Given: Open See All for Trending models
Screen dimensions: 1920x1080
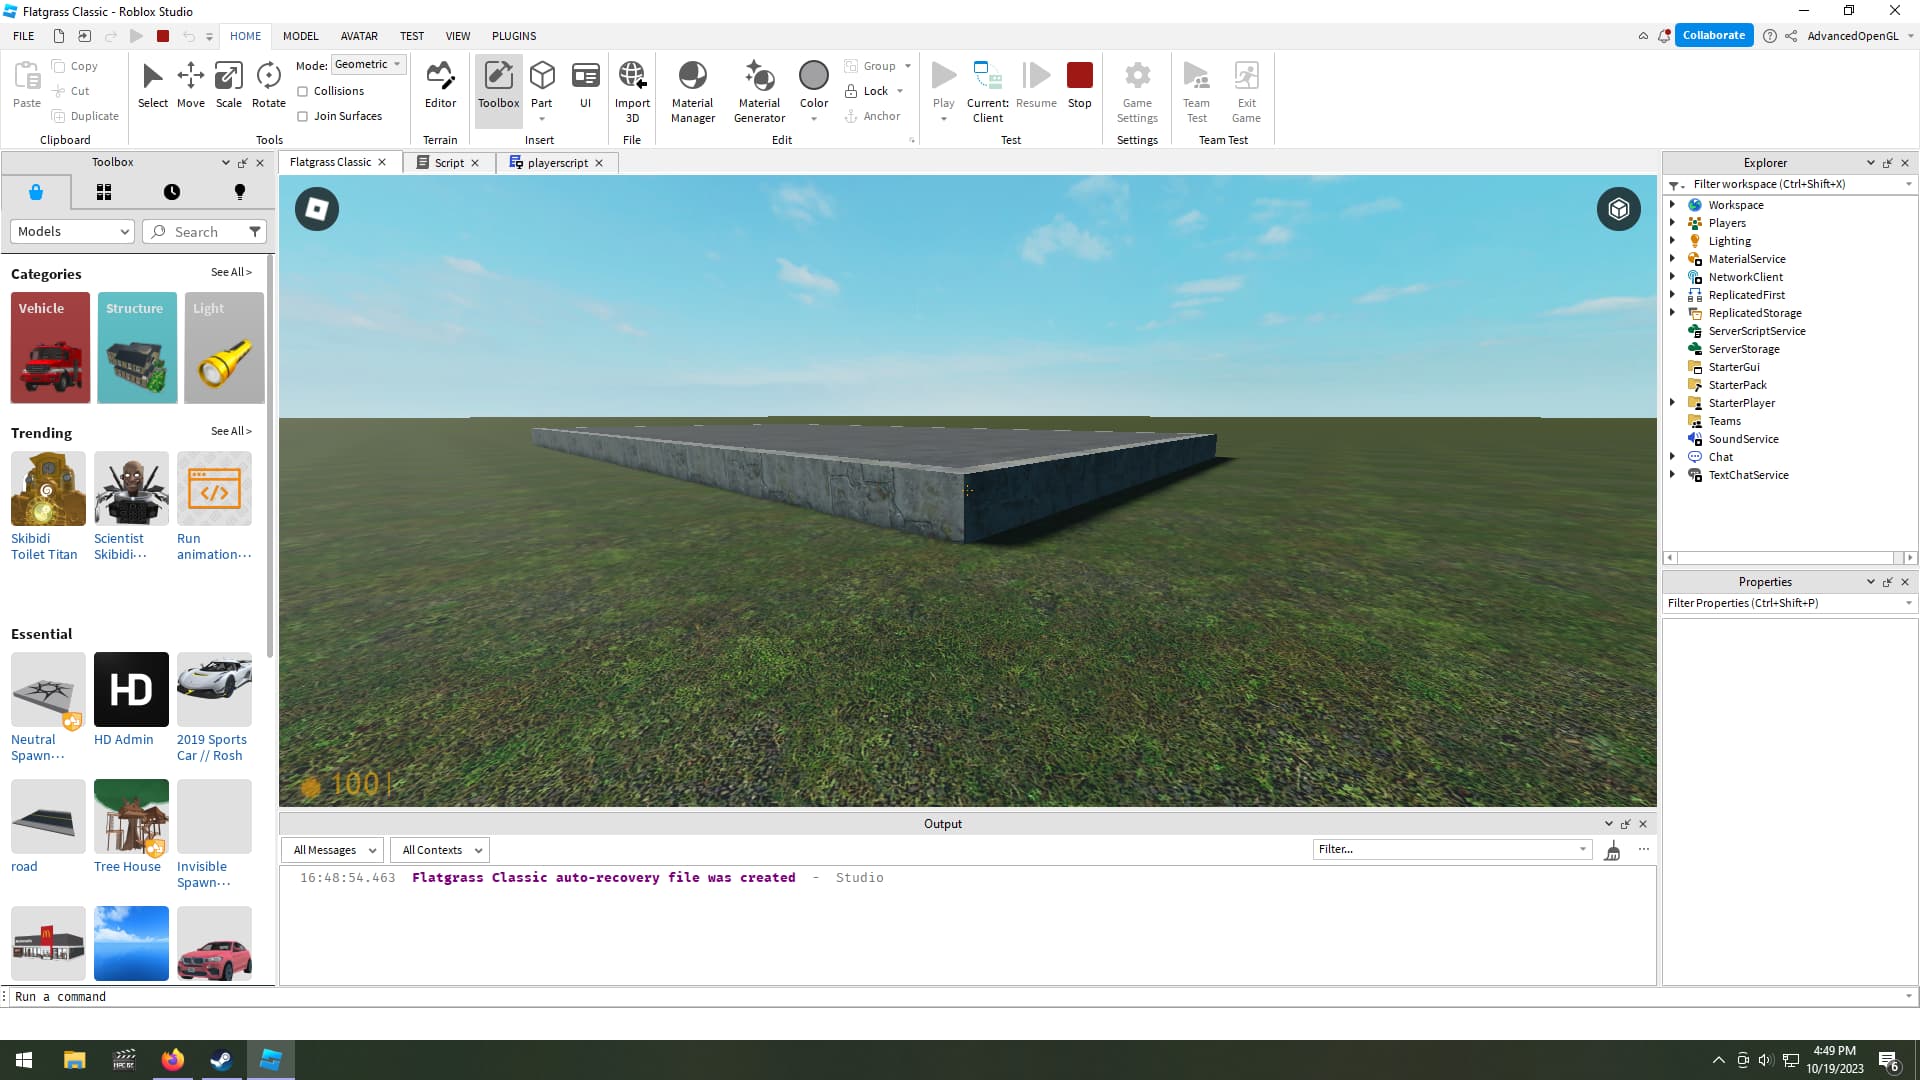Looking at the screenshot, I should (x=231, y=431).
